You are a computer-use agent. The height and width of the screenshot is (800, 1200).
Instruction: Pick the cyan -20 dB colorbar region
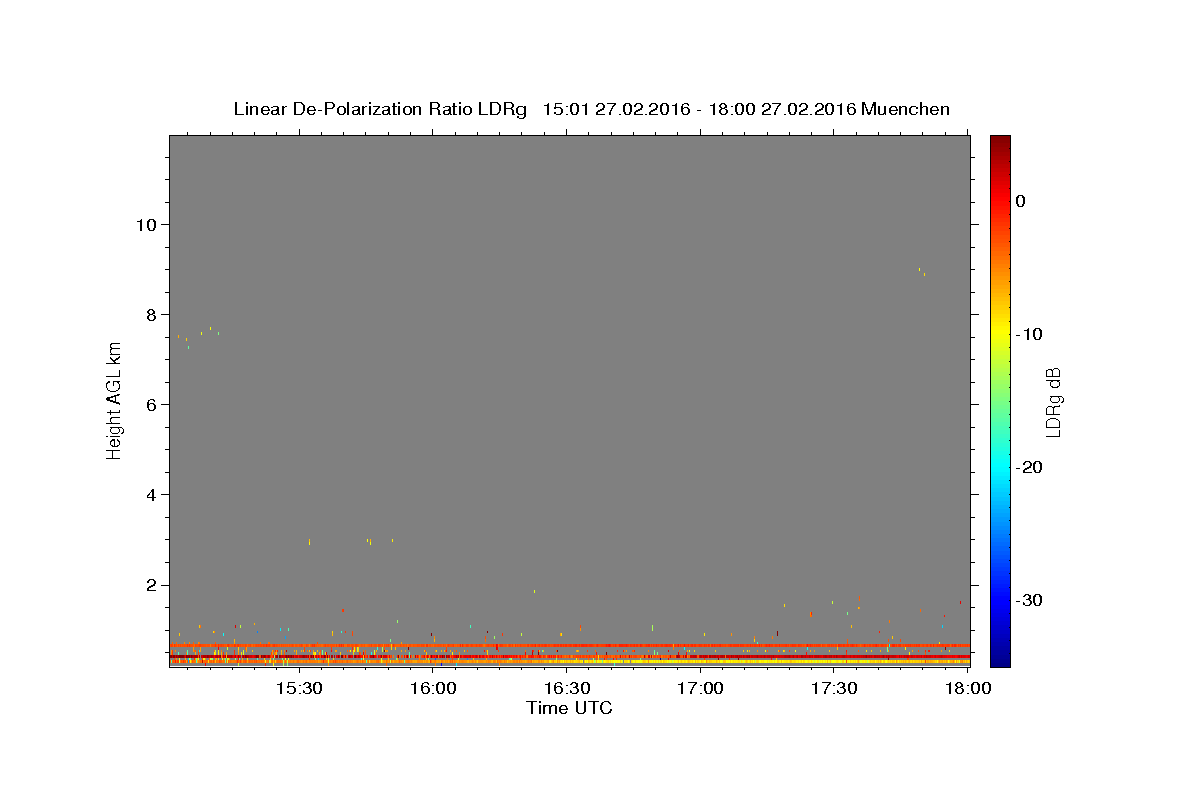1000,467
